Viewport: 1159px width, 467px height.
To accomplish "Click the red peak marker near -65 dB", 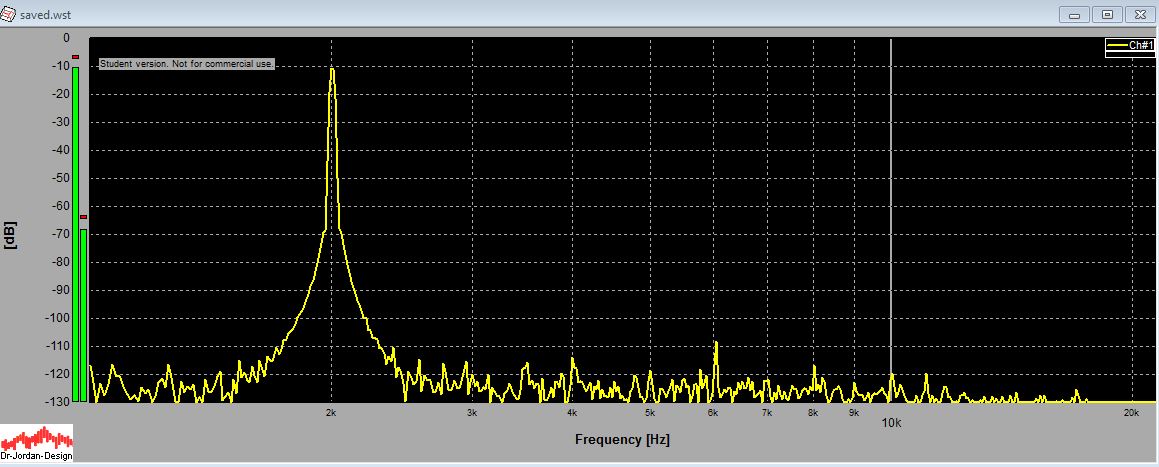I will coord(84,217).
